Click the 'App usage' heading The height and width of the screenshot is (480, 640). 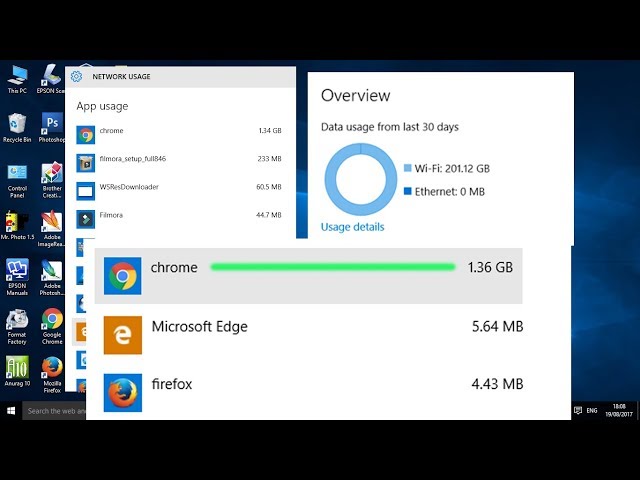pyautogui.click(x=102, y=106)
